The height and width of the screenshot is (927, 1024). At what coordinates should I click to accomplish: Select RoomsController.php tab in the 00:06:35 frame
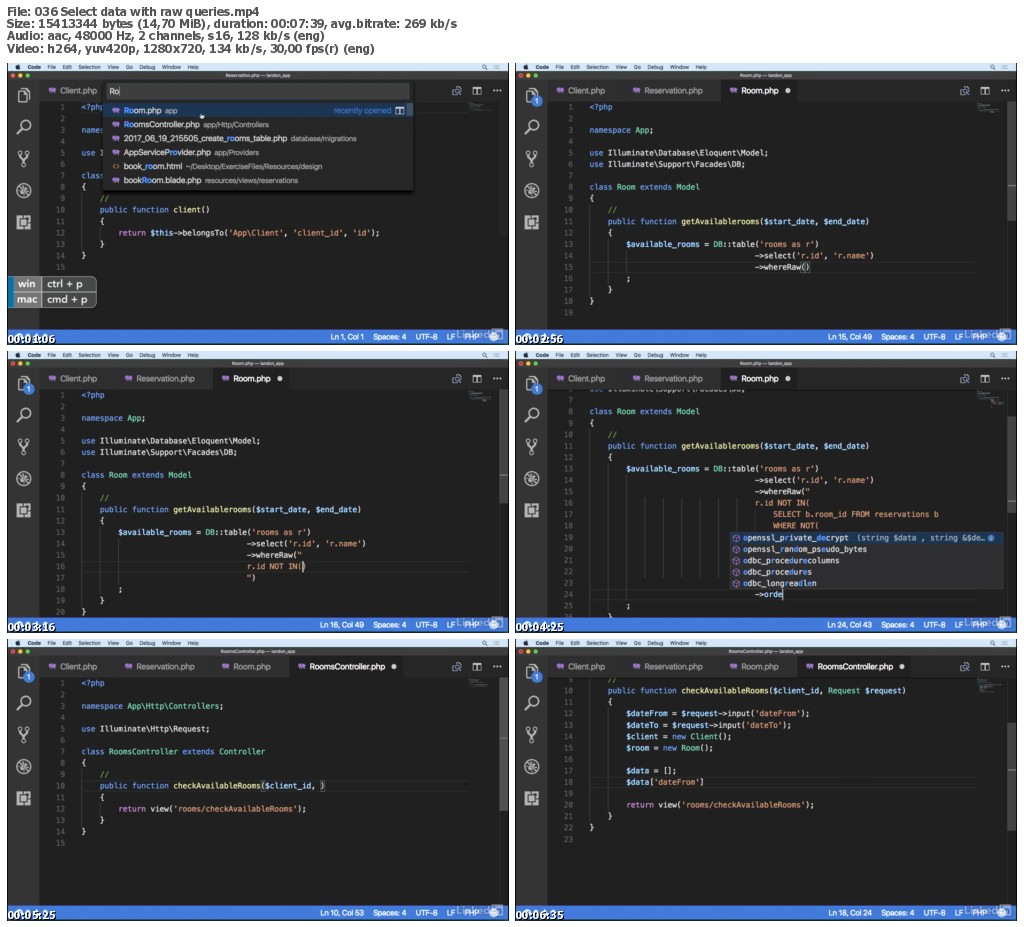pyautogui.click(x=856, y=667)
